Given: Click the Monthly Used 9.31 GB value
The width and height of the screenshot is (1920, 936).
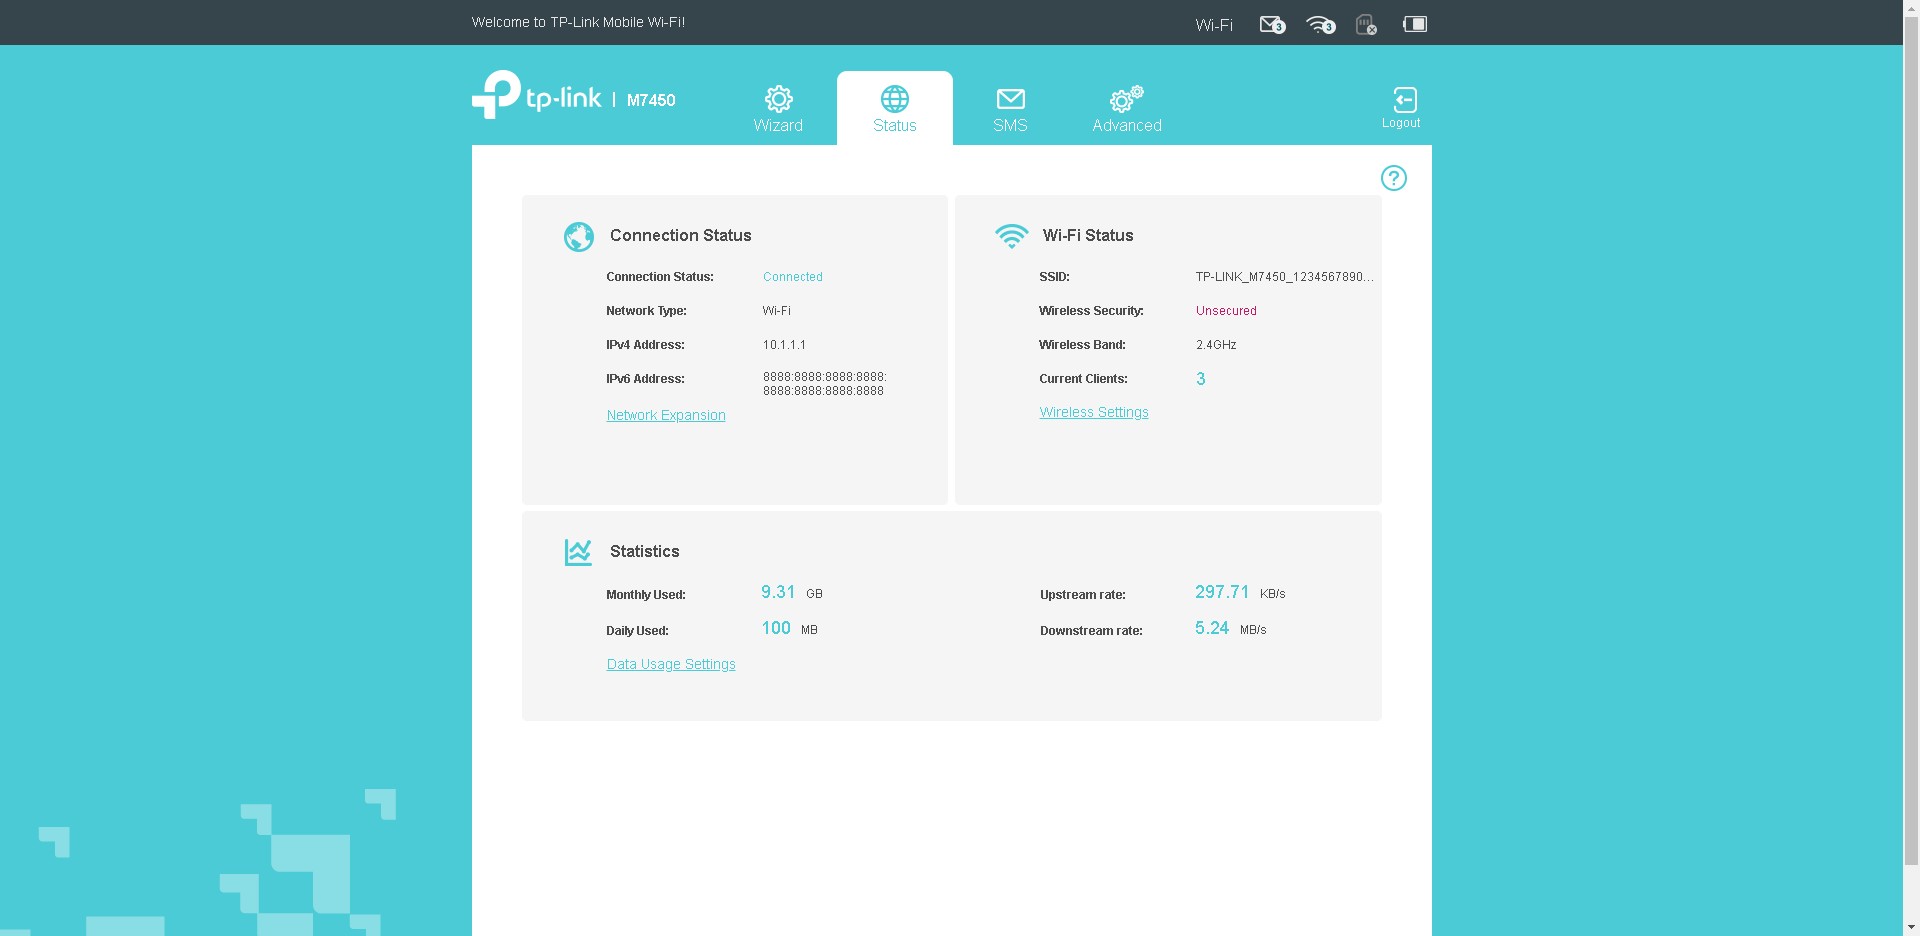Looking at the screenshot, I should tap(792, 593).
